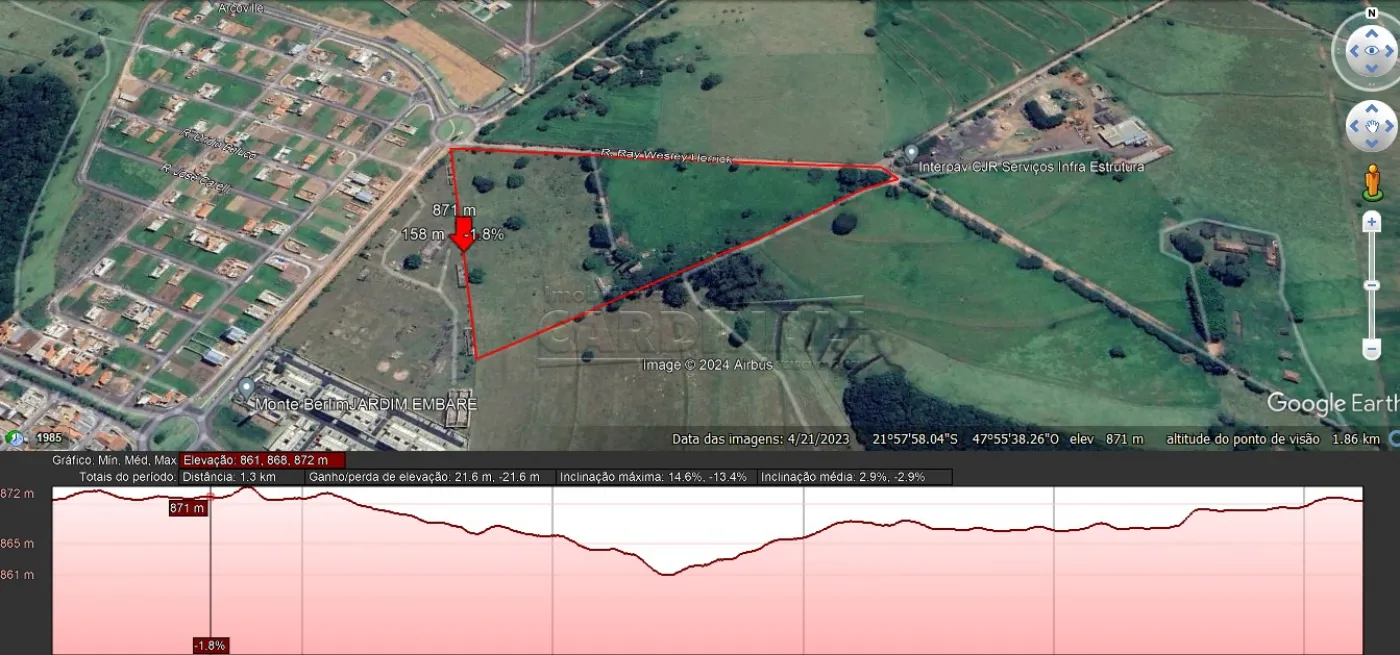Tilt view up with look joystick's up arrow

[x=1370, y=30]
